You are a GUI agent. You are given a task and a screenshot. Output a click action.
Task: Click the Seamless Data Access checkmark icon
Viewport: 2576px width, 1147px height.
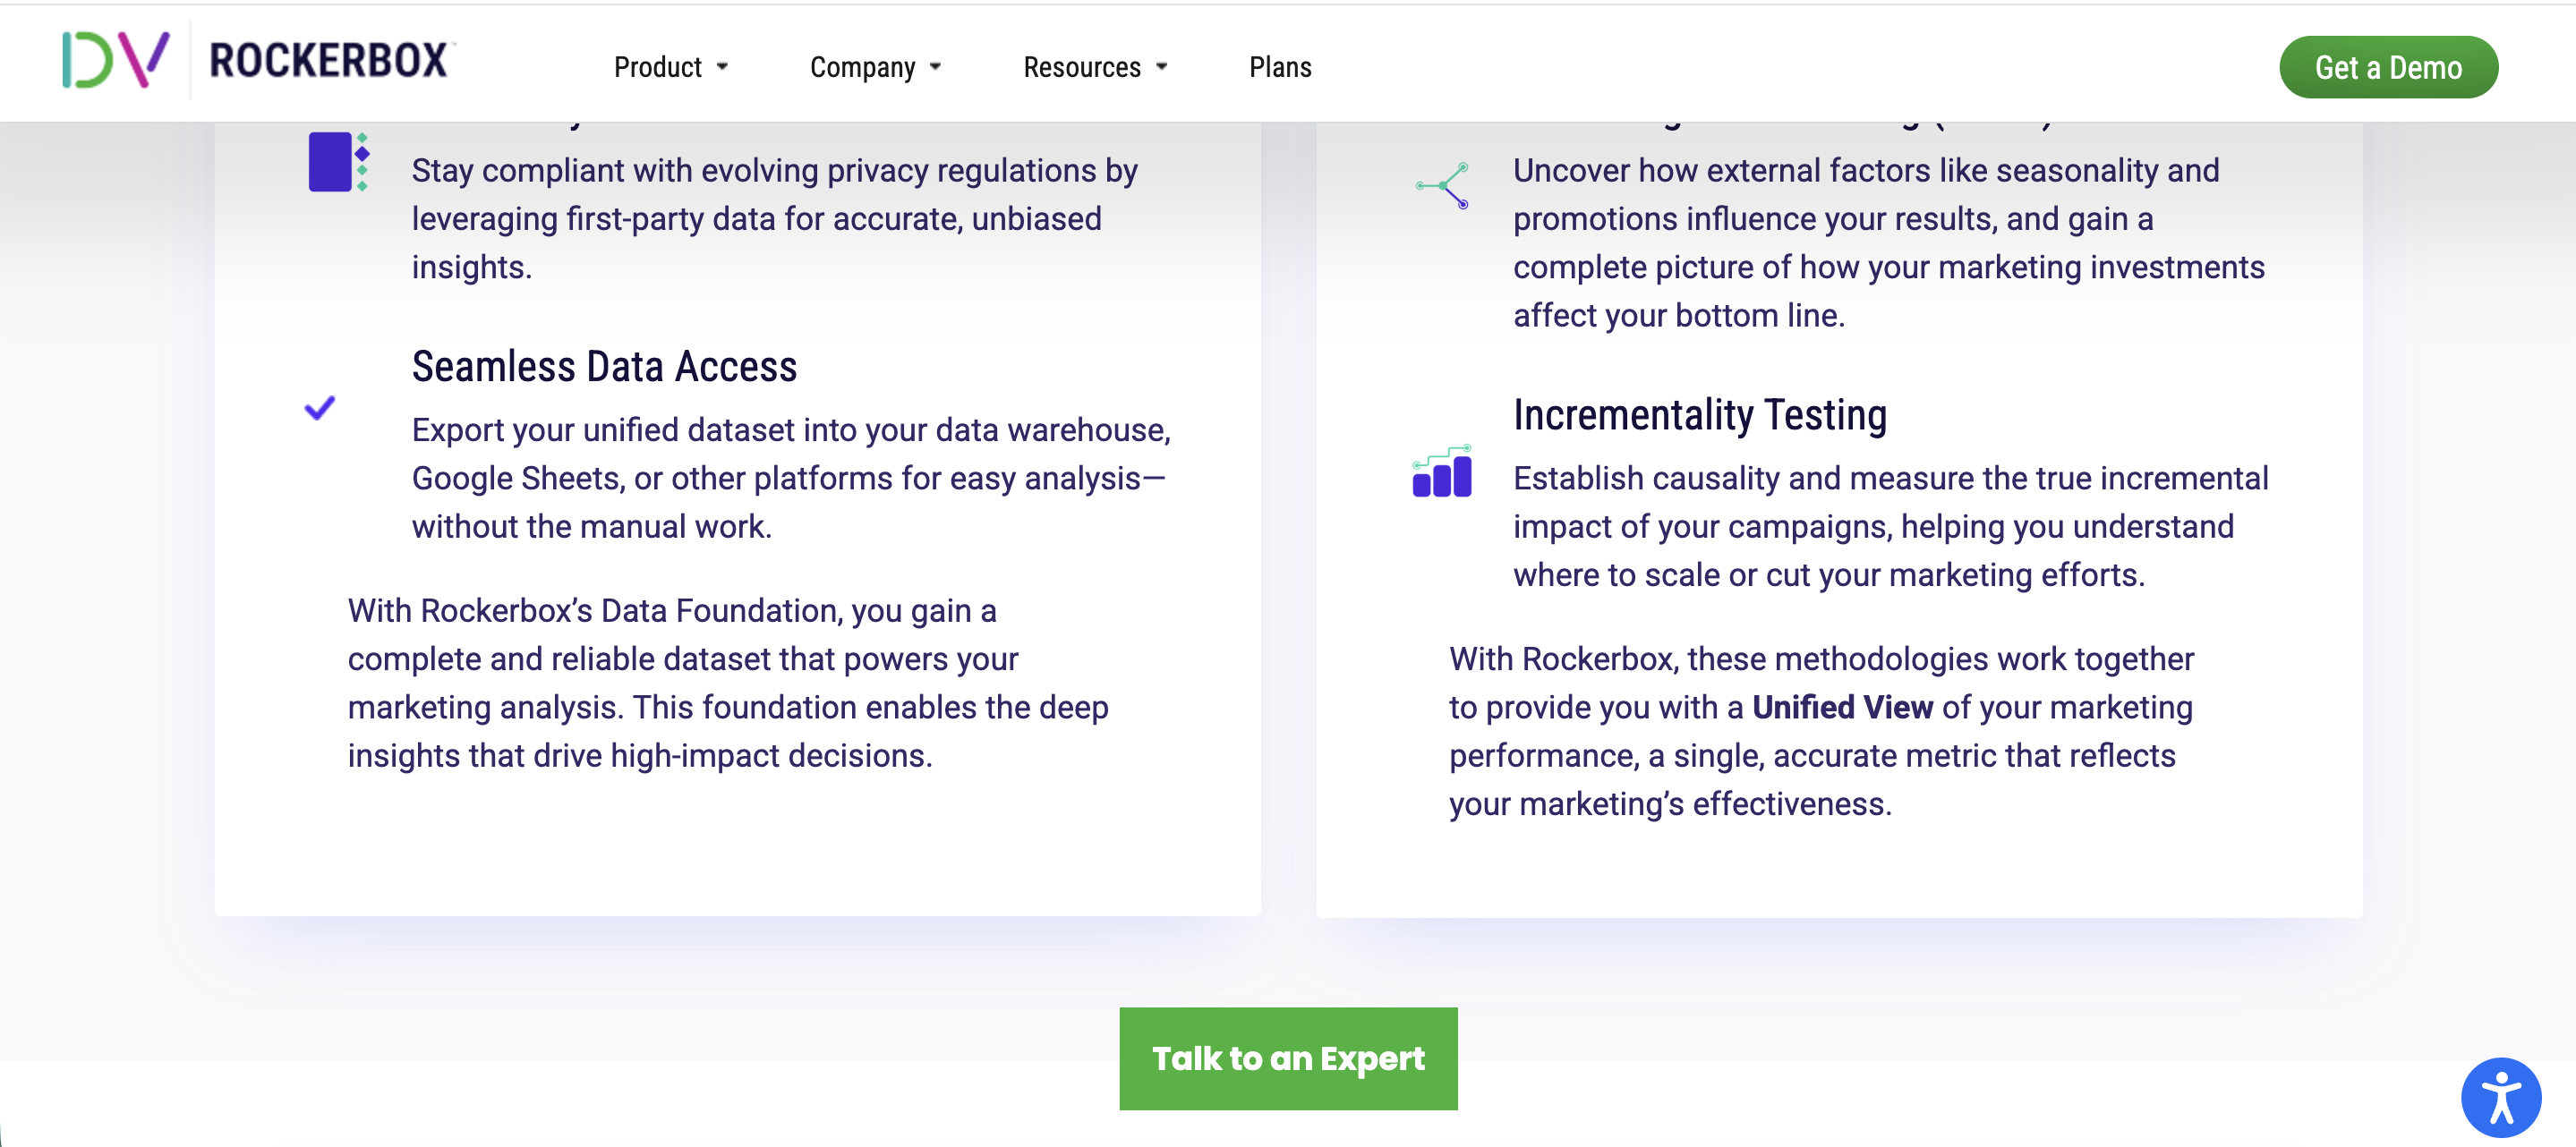click(x=320, y=407)
